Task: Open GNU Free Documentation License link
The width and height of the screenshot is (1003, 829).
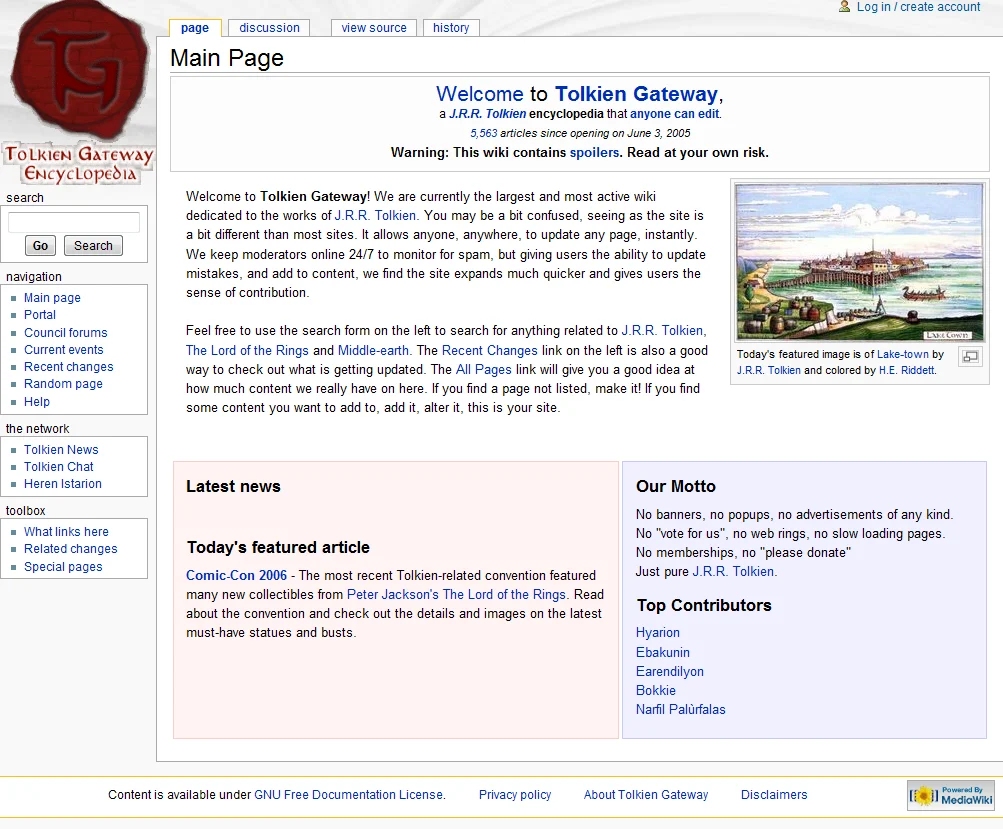Action: tap(349, 794)
